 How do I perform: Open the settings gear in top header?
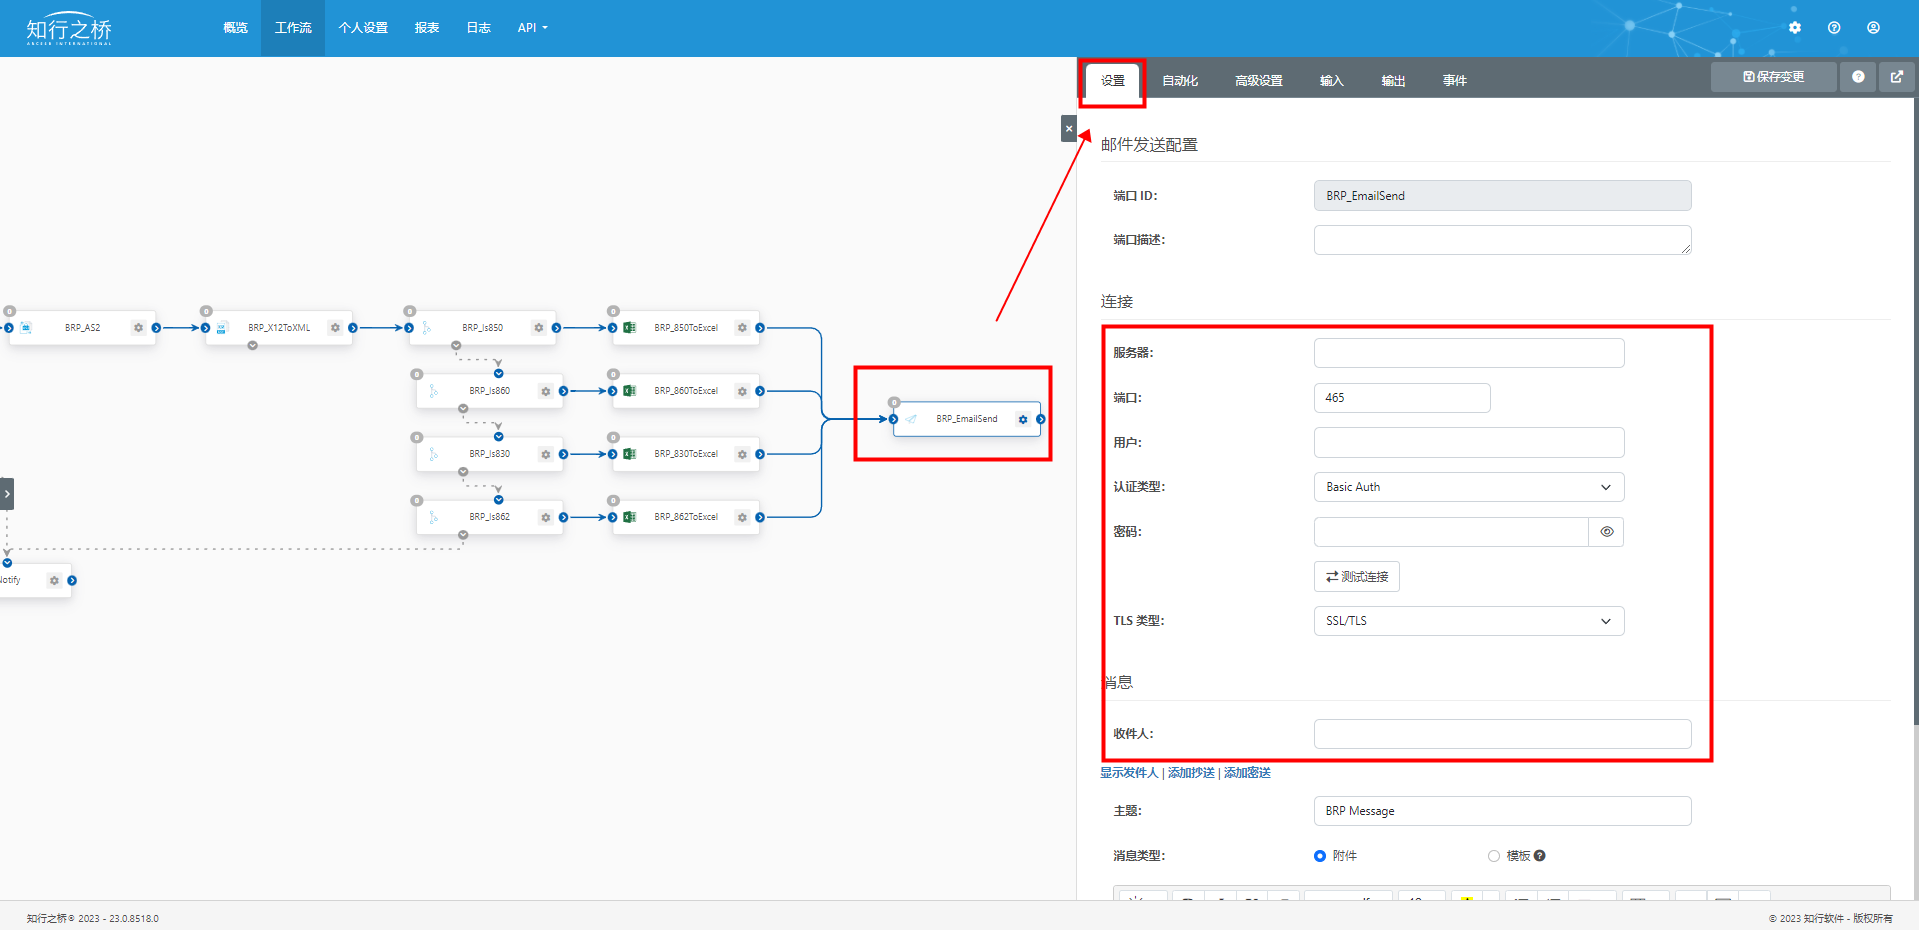pyautogui.click(x=1795, y=28)
